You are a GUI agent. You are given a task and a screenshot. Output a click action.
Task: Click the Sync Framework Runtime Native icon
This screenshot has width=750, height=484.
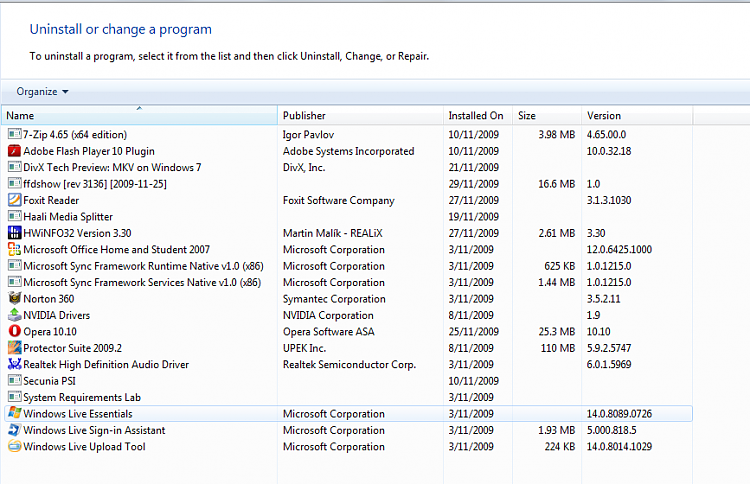pyautogui.click(x=15, y=266)
